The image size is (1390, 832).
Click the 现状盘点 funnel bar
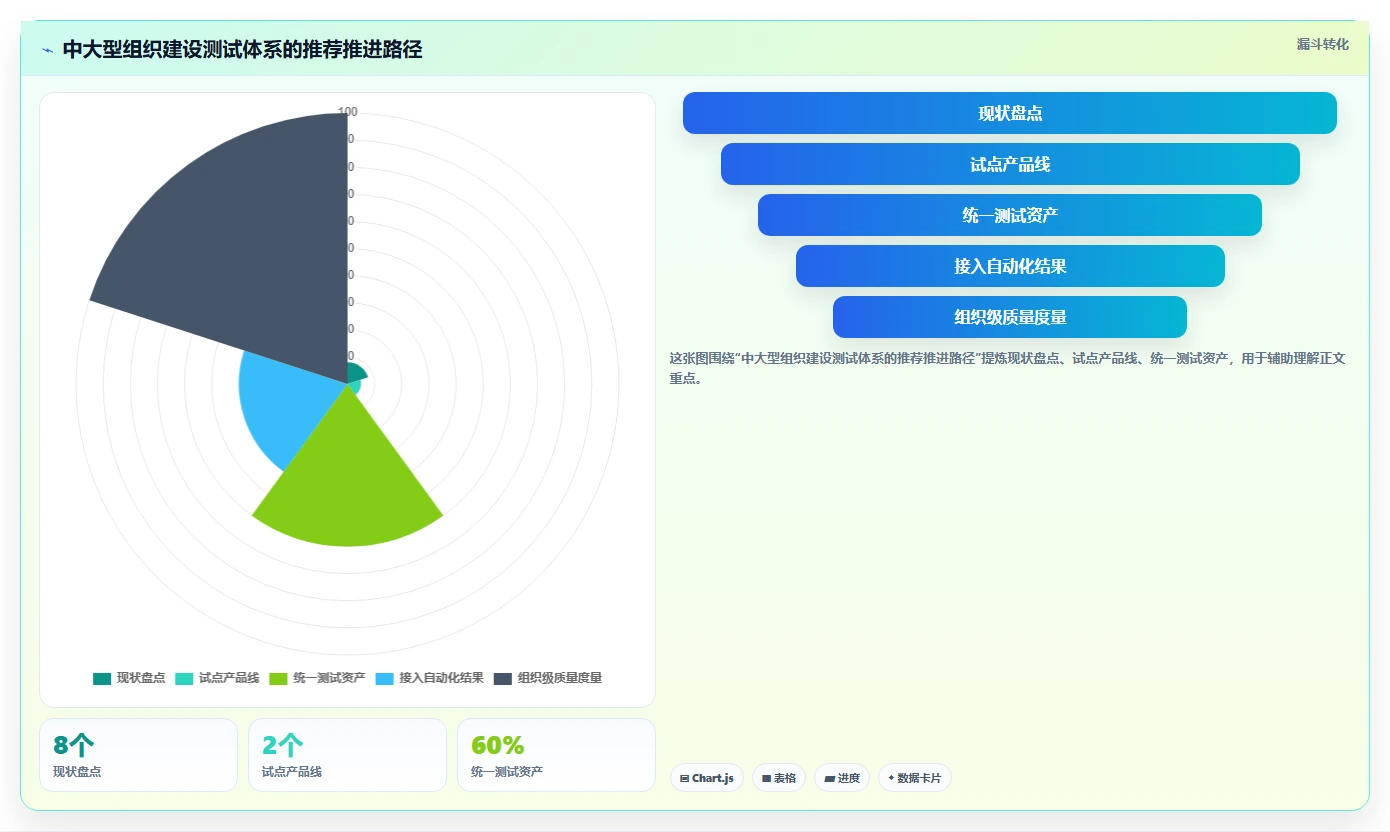(1010, 113)
